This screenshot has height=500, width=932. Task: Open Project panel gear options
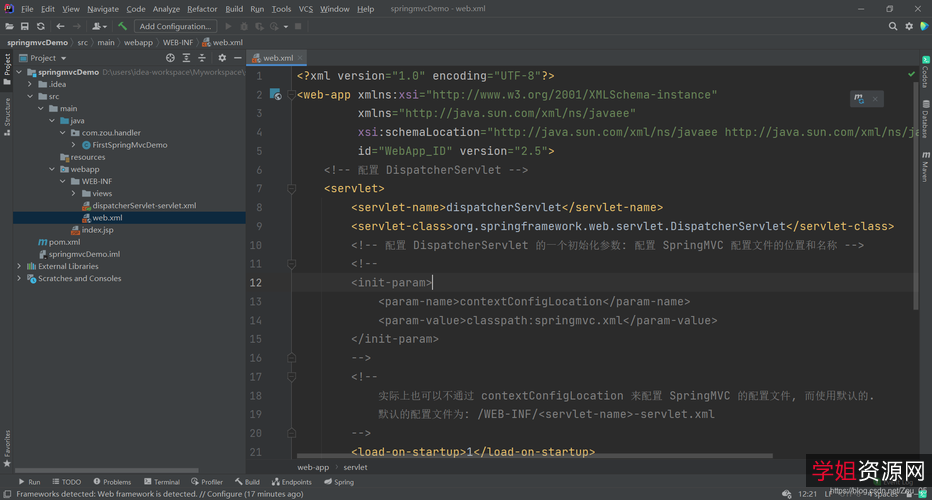click(222, 58)
